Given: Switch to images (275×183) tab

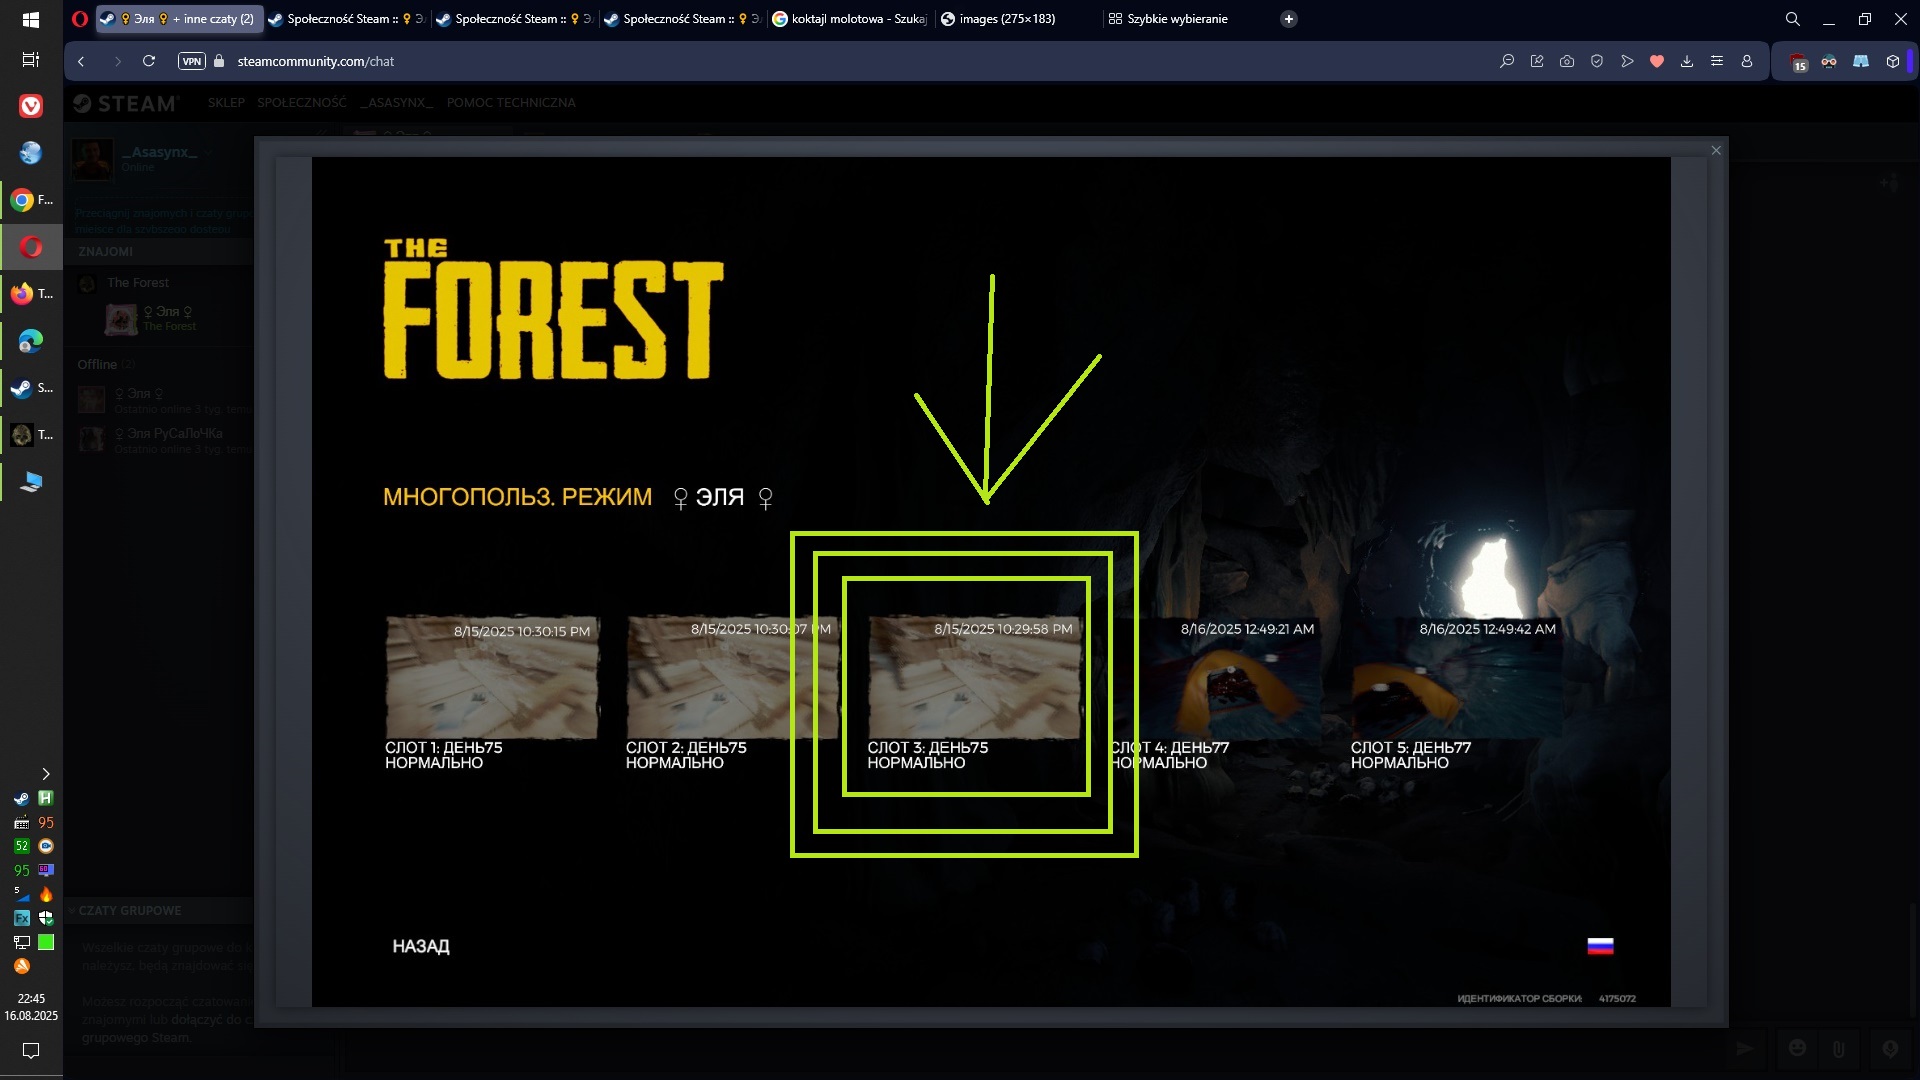Looking at the screenshot, I should point(1005,19).
